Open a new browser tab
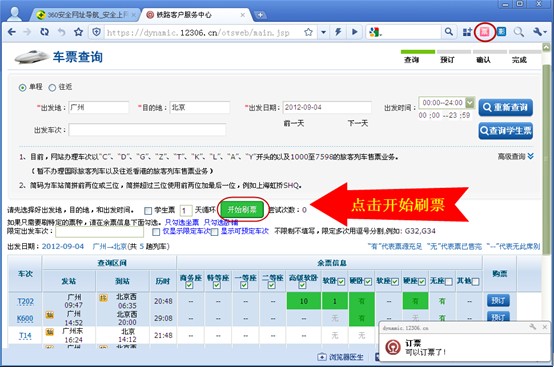The width and height of the screenshot is (554, 370). (x=260, y=15)
